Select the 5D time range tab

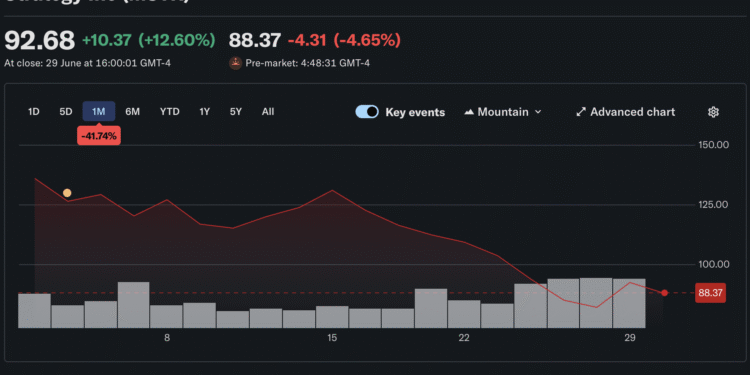point(66,111)
